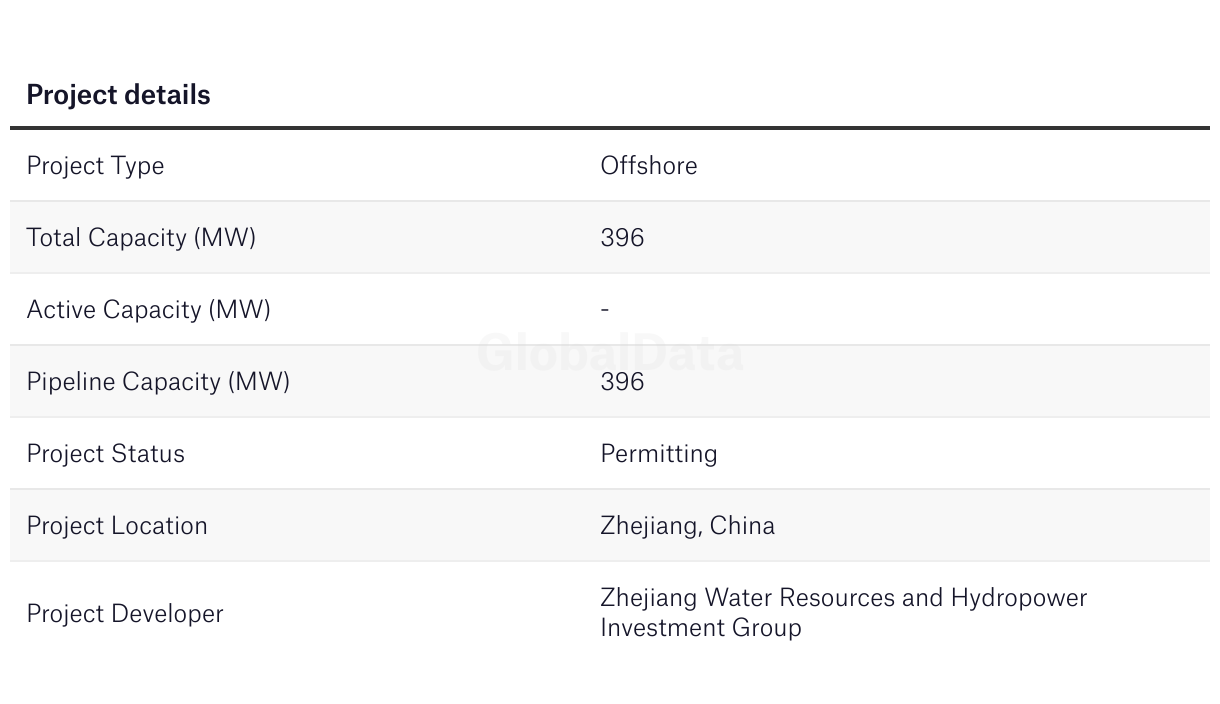Select the Project Type label
Image resolution: width=1220 pixels, height=704 pixels.
pos(95,165)
